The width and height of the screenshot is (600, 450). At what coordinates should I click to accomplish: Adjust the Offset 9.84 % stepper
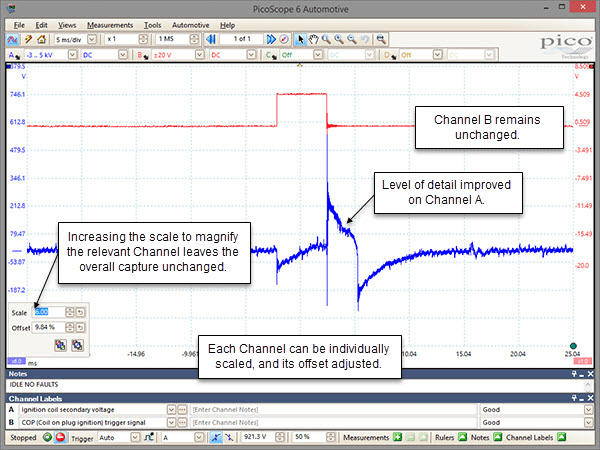[69, 328]
